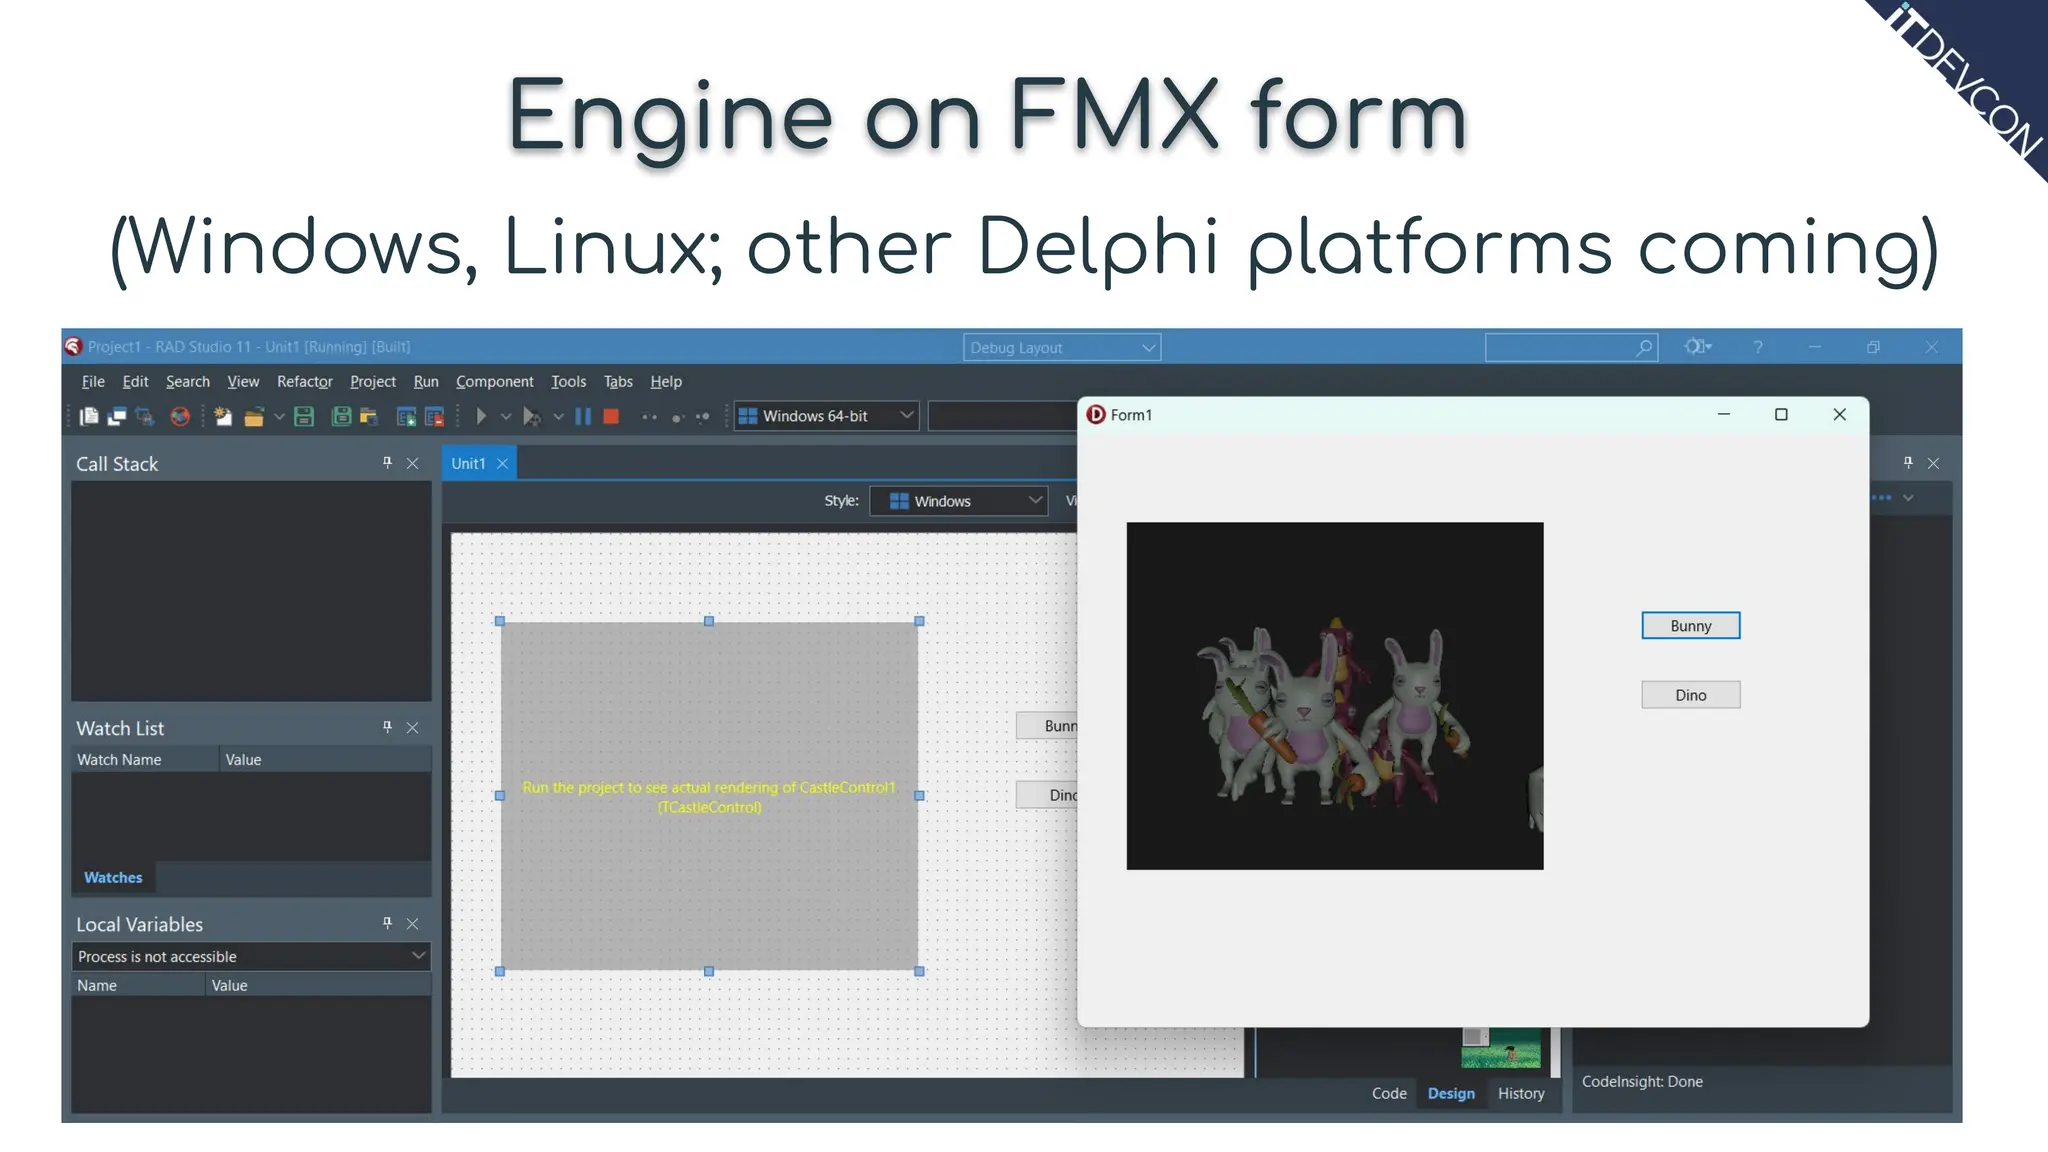This screenshot has height=1152, width=2048.
Task: Pin the Local Variables panel
Action: (387, 923)
